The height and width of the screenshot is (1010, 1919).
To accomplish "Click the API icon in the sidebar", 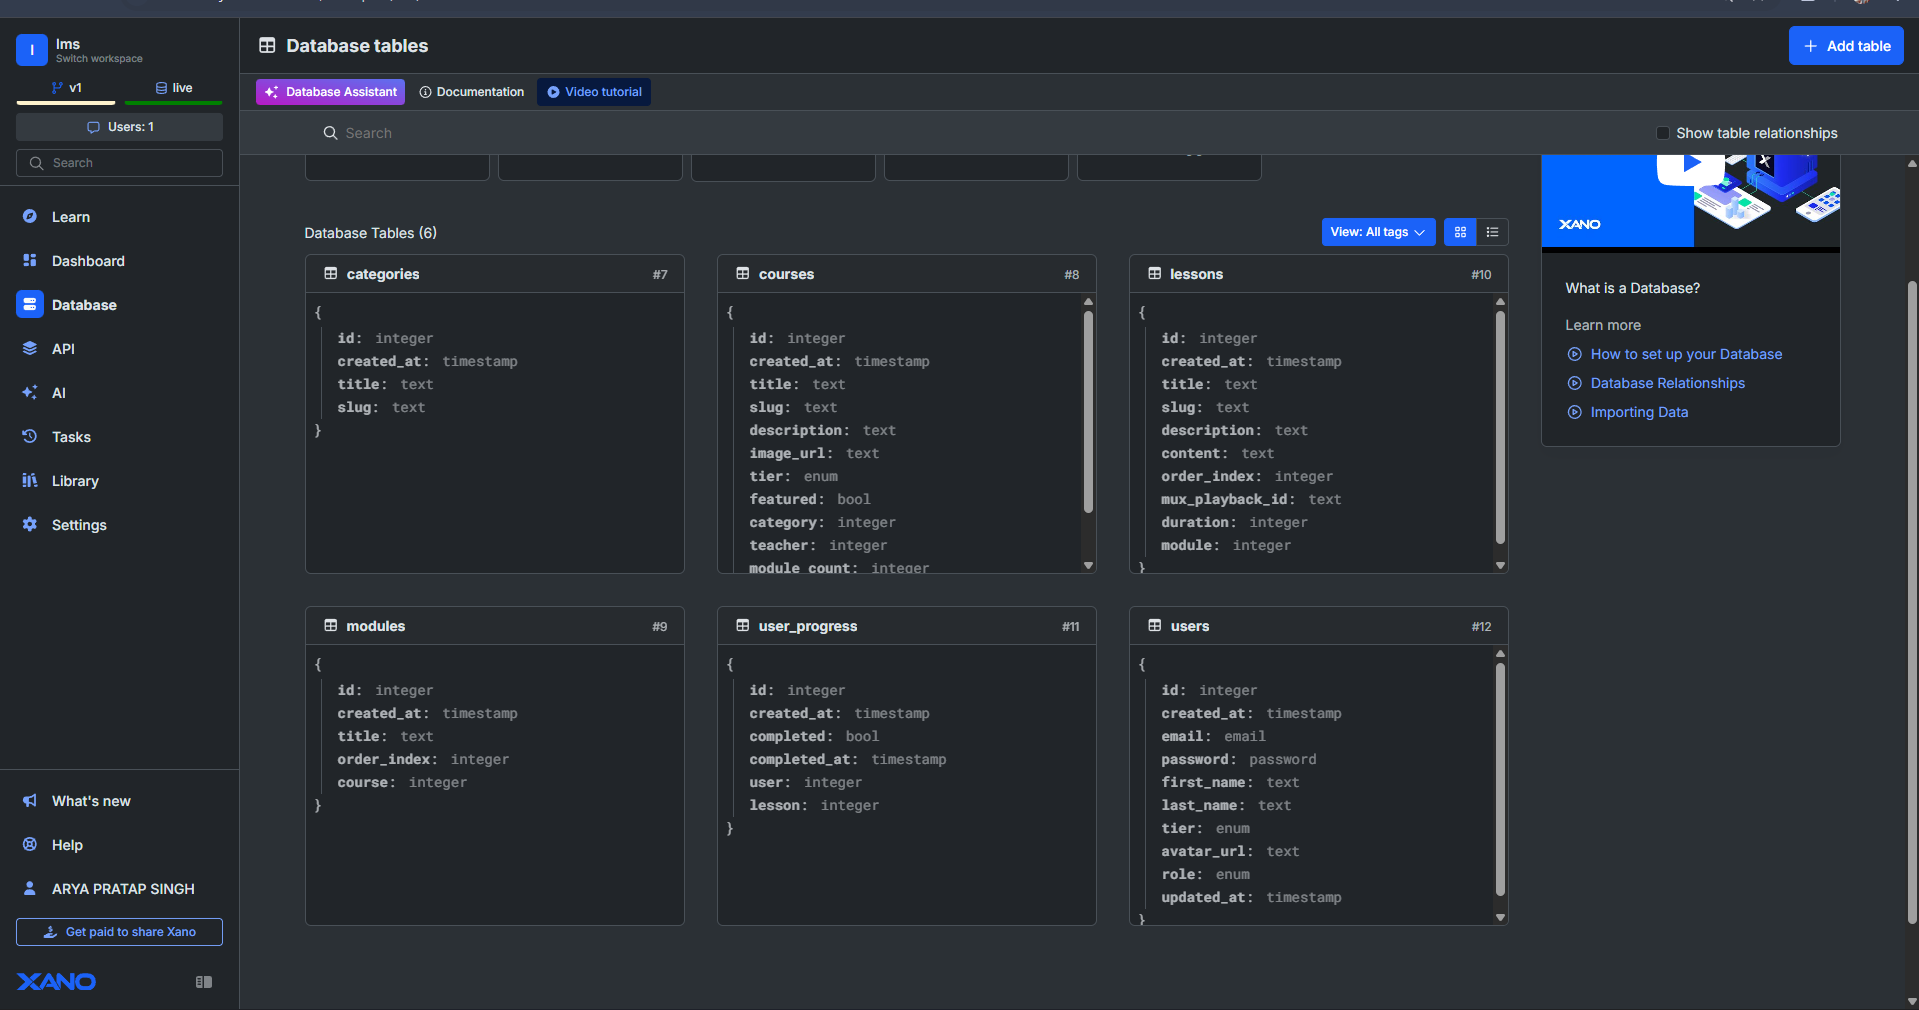I will (30, 349).
